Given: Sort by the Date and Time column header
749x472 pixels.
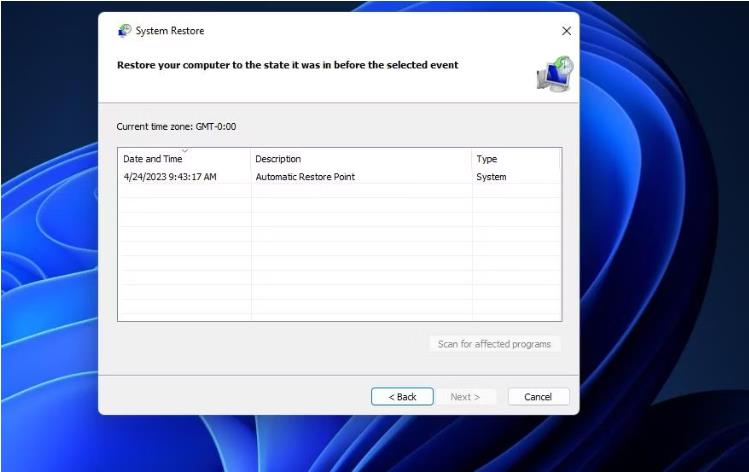Looking at the screenshot, I should click(184, 159).
